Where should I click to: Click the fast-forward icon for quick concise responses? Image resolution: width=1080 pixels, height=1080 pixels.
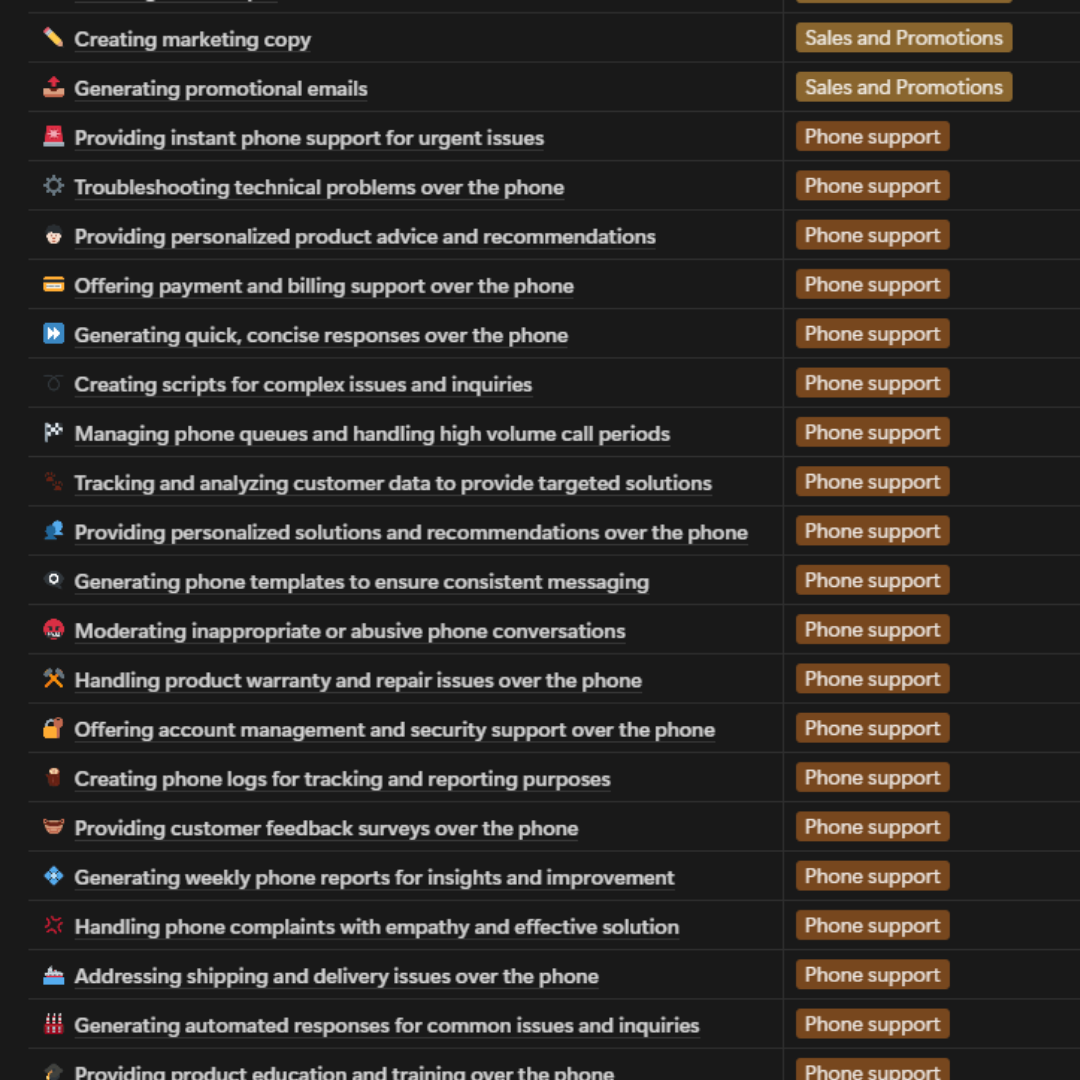click(53, 333)
